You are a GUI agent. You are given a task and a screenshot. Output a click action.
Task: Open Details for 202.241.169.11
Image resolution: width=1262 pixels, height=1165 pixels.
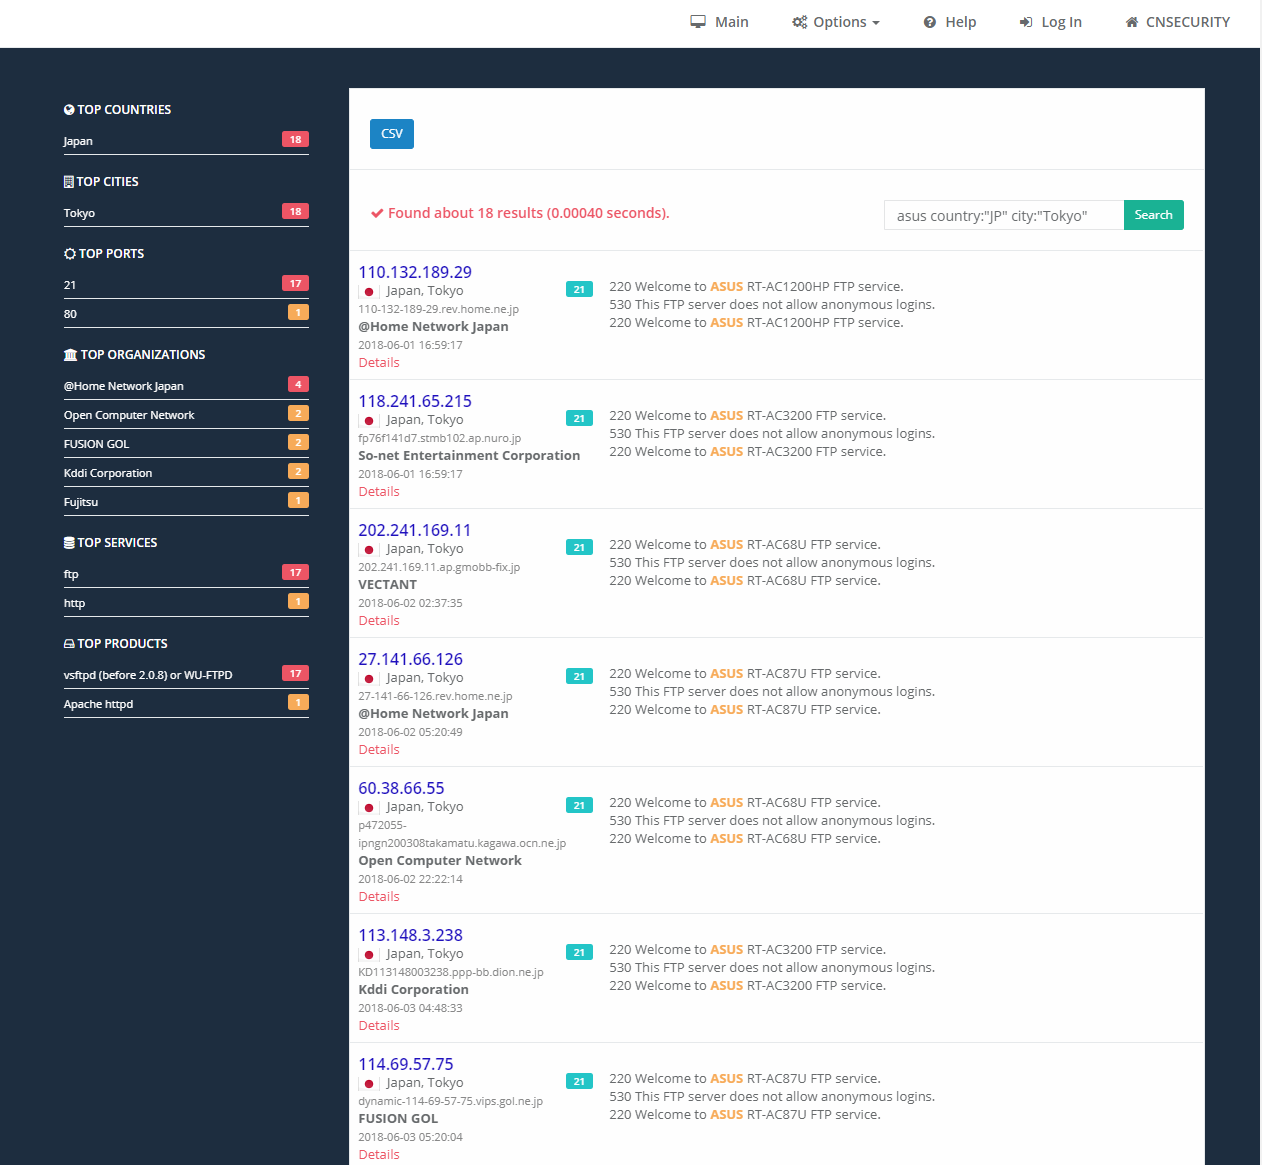379,621
